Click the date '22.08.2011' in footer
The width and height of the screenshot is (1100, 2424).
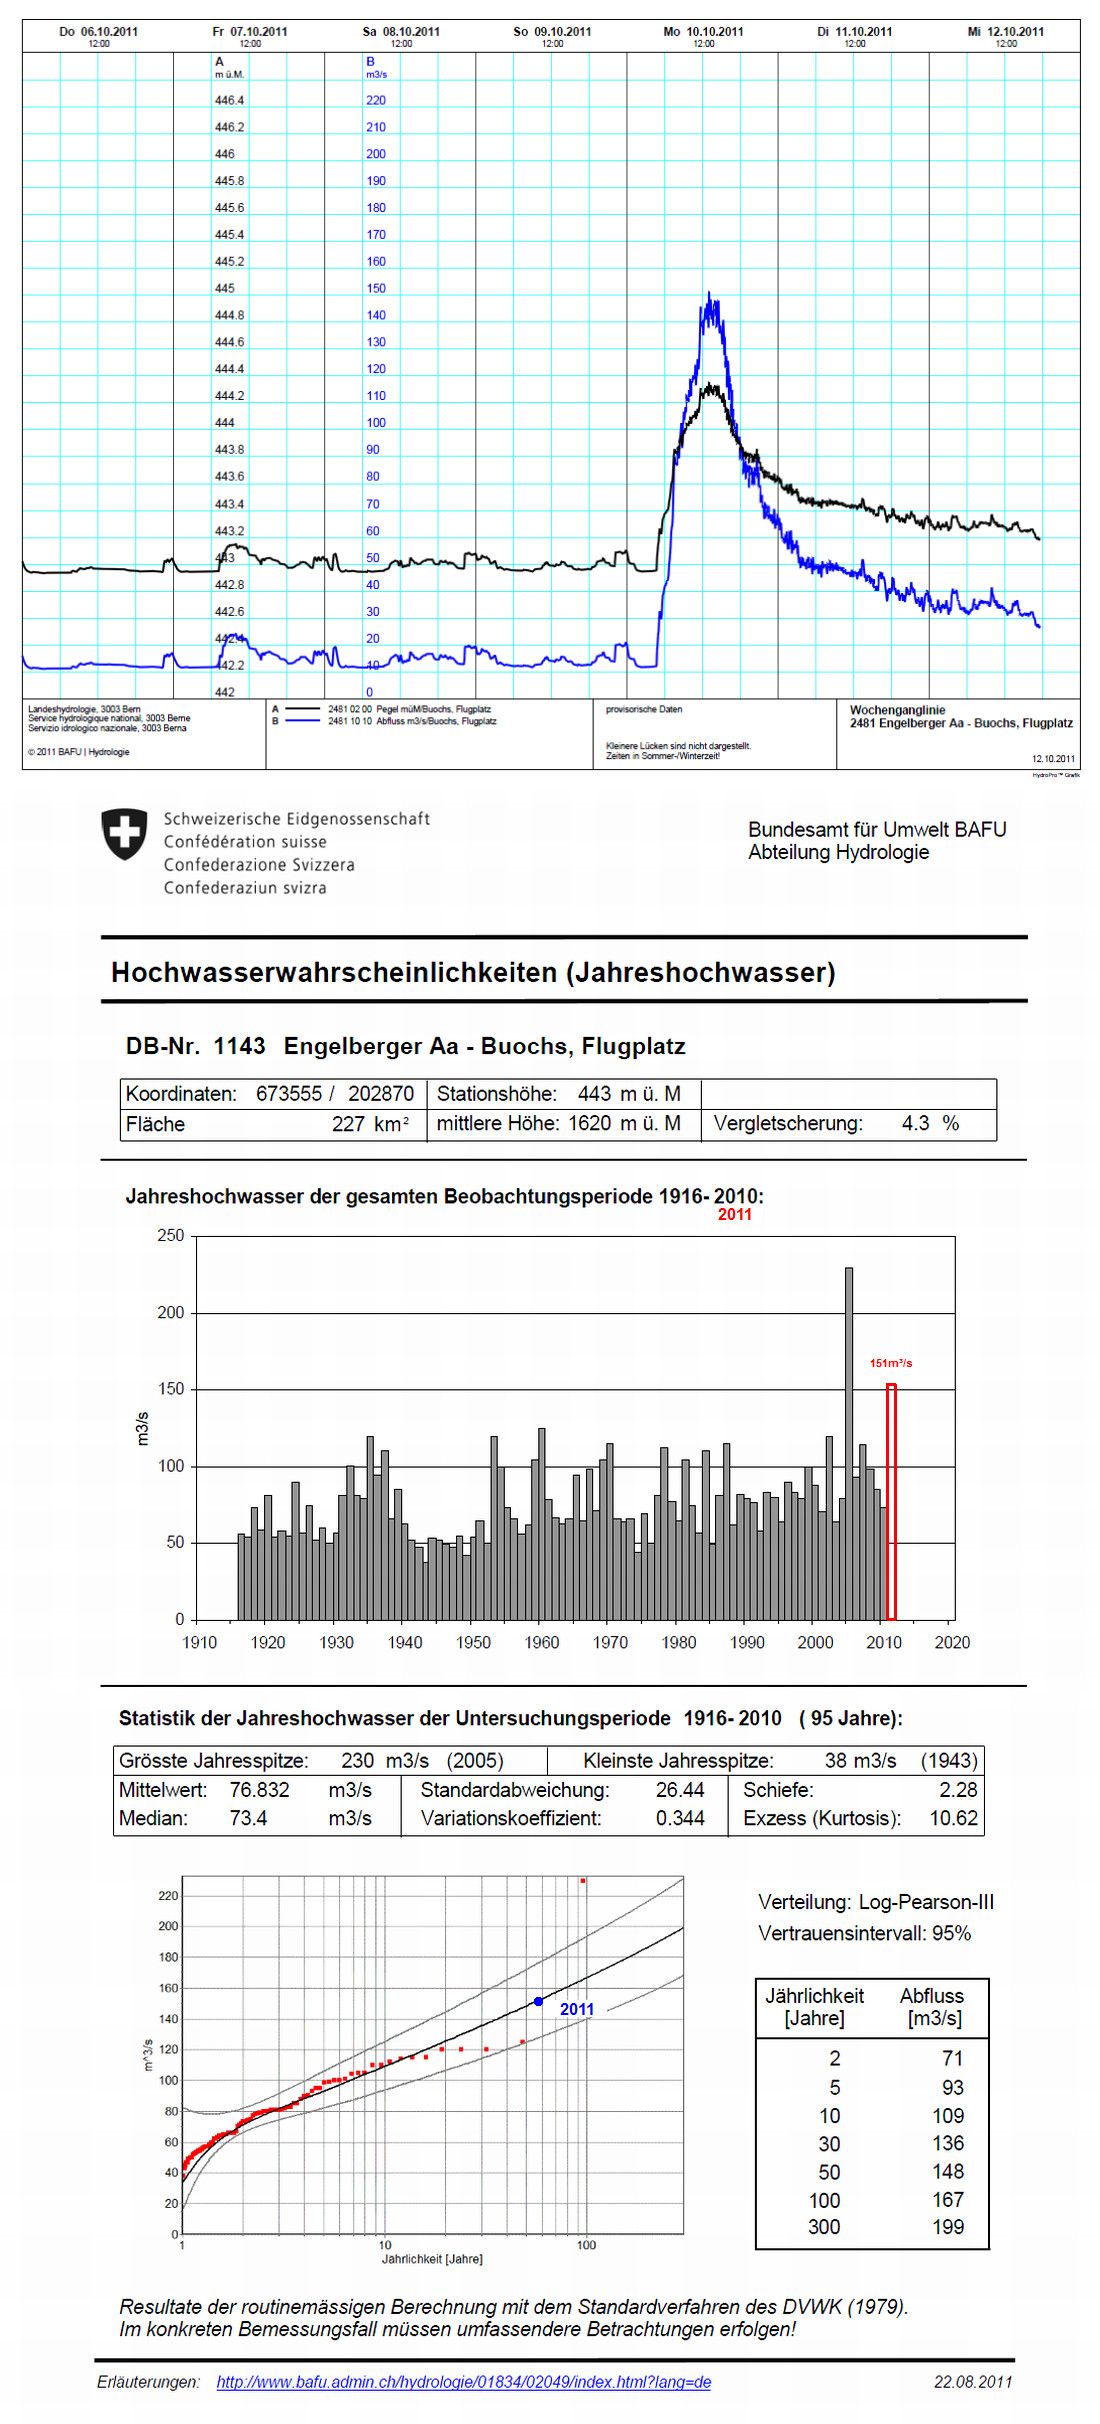click(973, 2382)
